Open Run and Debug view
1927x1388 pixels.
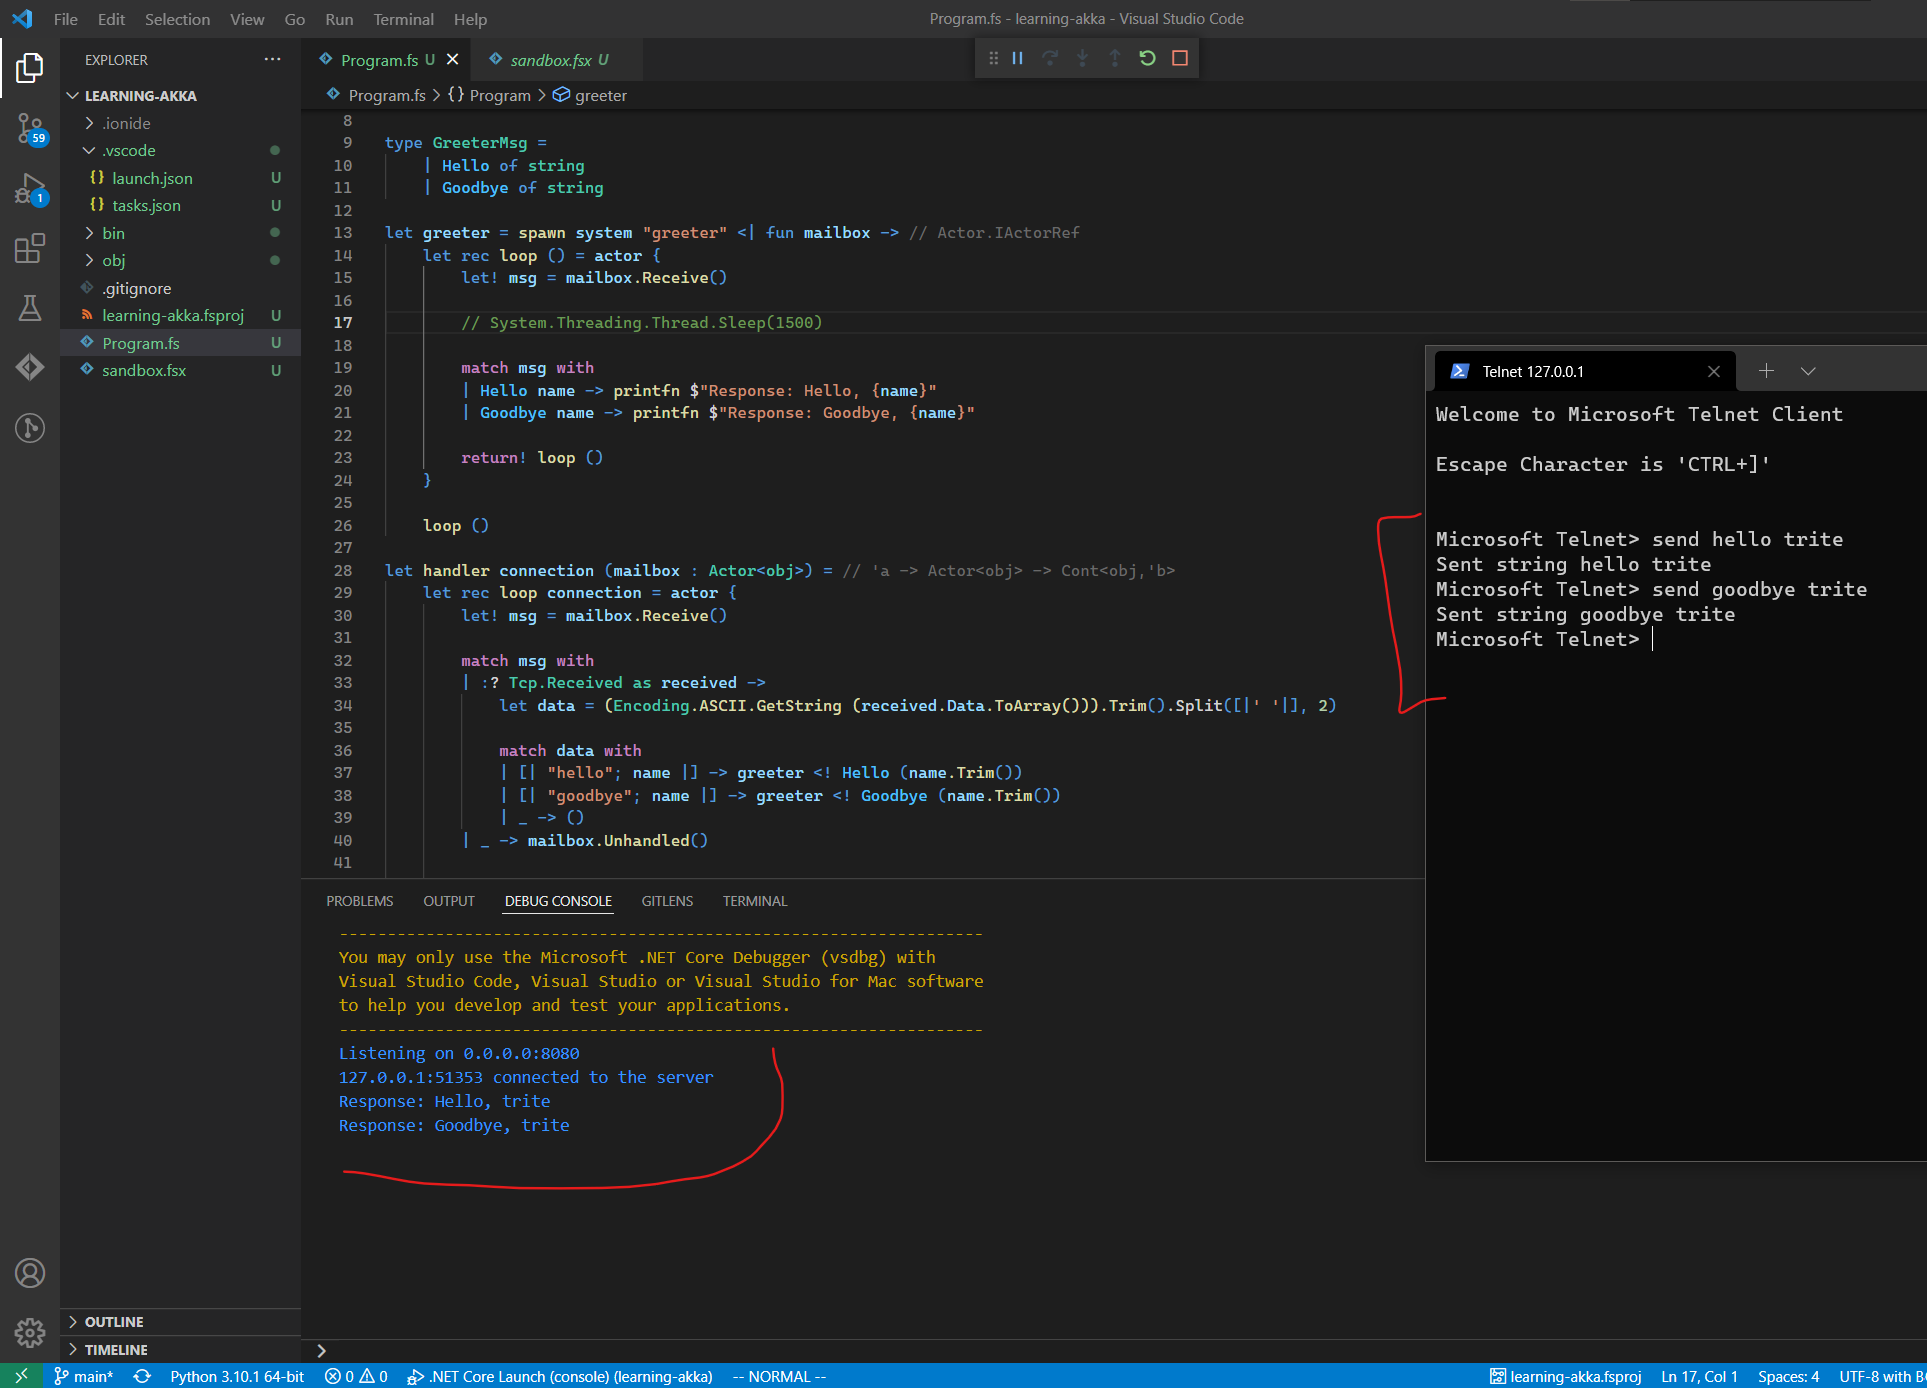point(30,189)
